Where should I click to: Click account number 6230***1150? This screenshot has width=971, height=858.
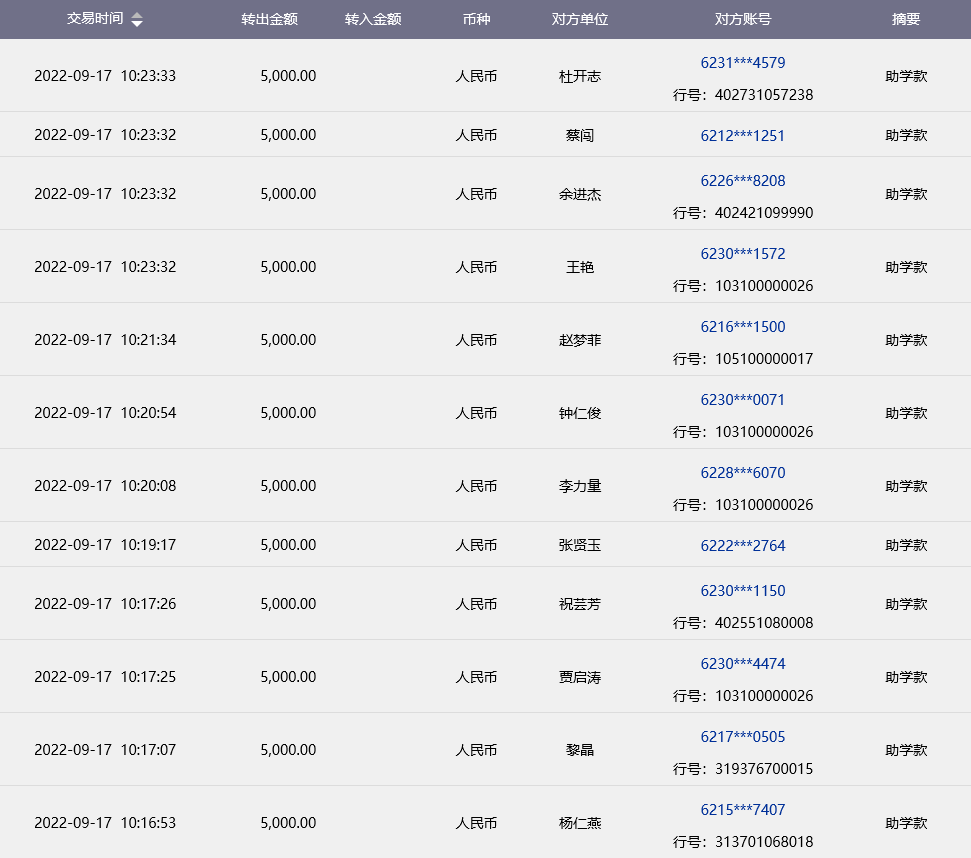pos(742,591)
